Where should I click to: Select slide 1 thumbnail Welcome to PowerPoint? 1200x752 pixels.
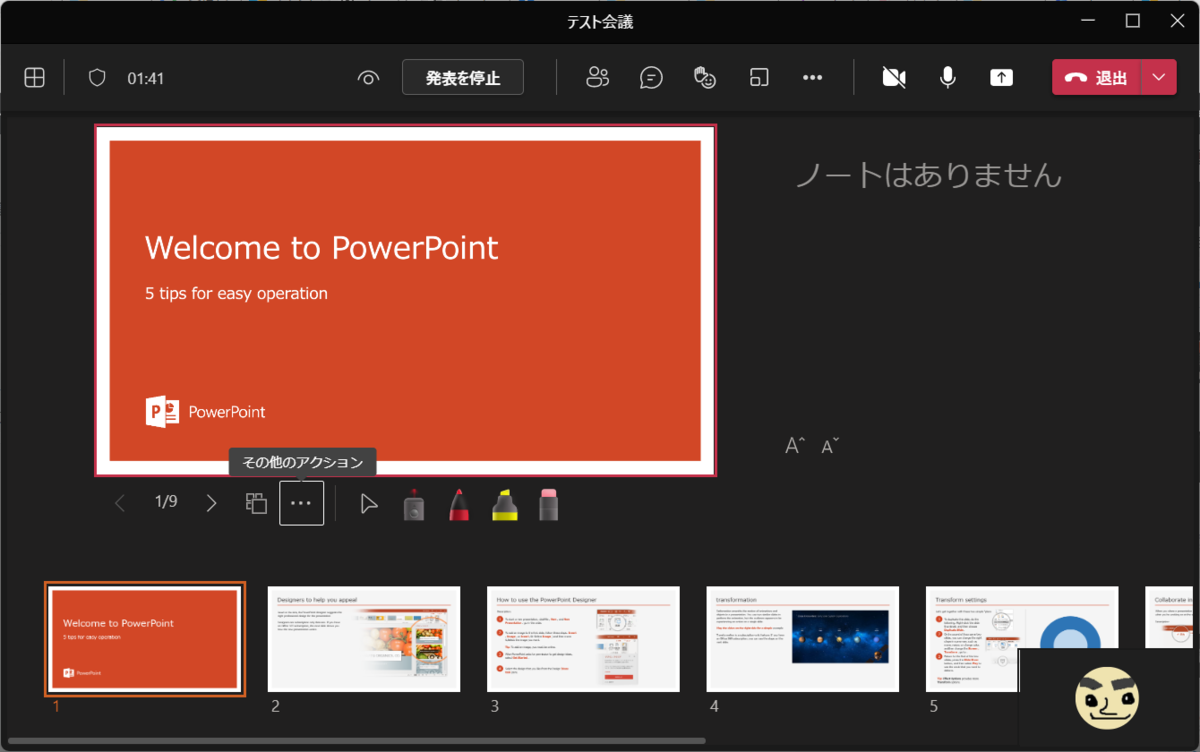click(x=145, y=639)
